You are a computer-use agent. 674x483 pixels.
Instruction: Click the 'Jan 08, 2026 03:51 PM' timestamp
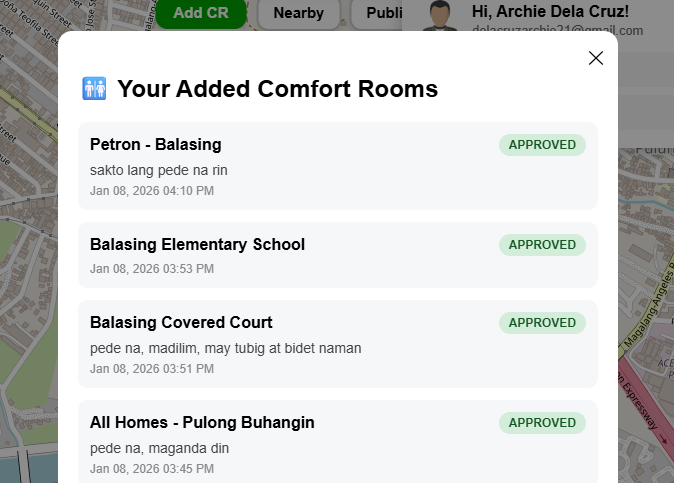click(x=152, y=369)
